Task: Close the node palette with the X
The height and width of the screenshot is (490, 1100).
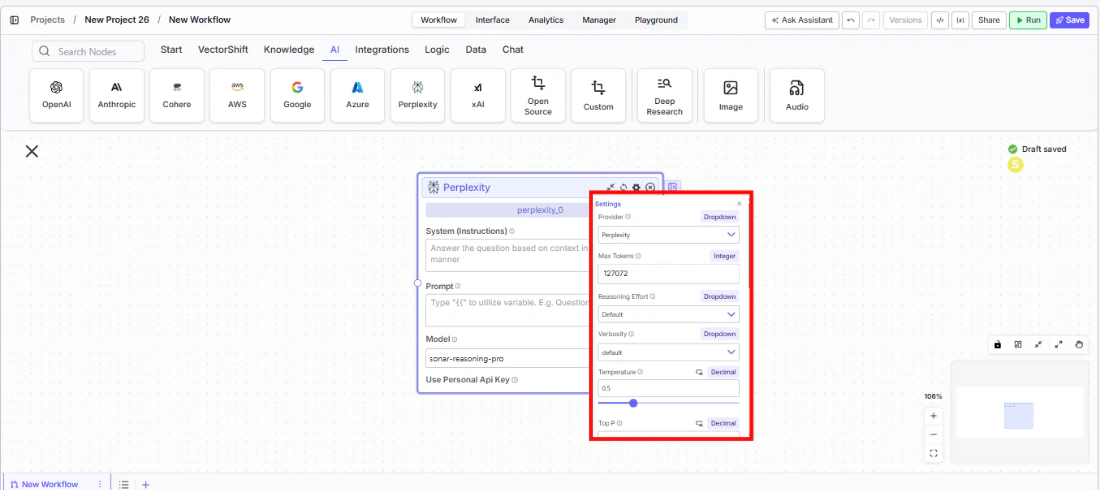Action: (32, 151)
